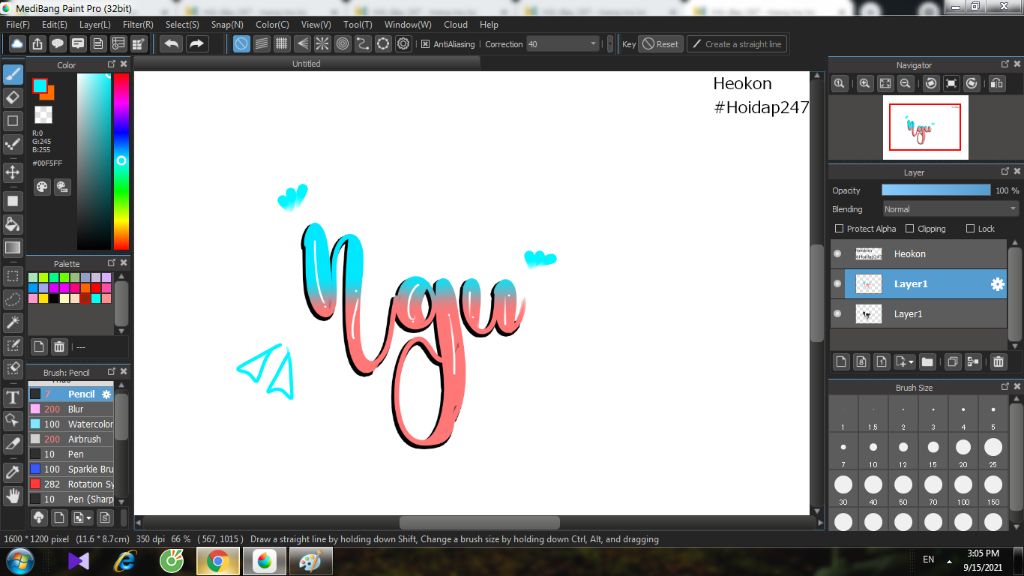
Task: Enable Clipping checkbox
Action: [910, 229]
